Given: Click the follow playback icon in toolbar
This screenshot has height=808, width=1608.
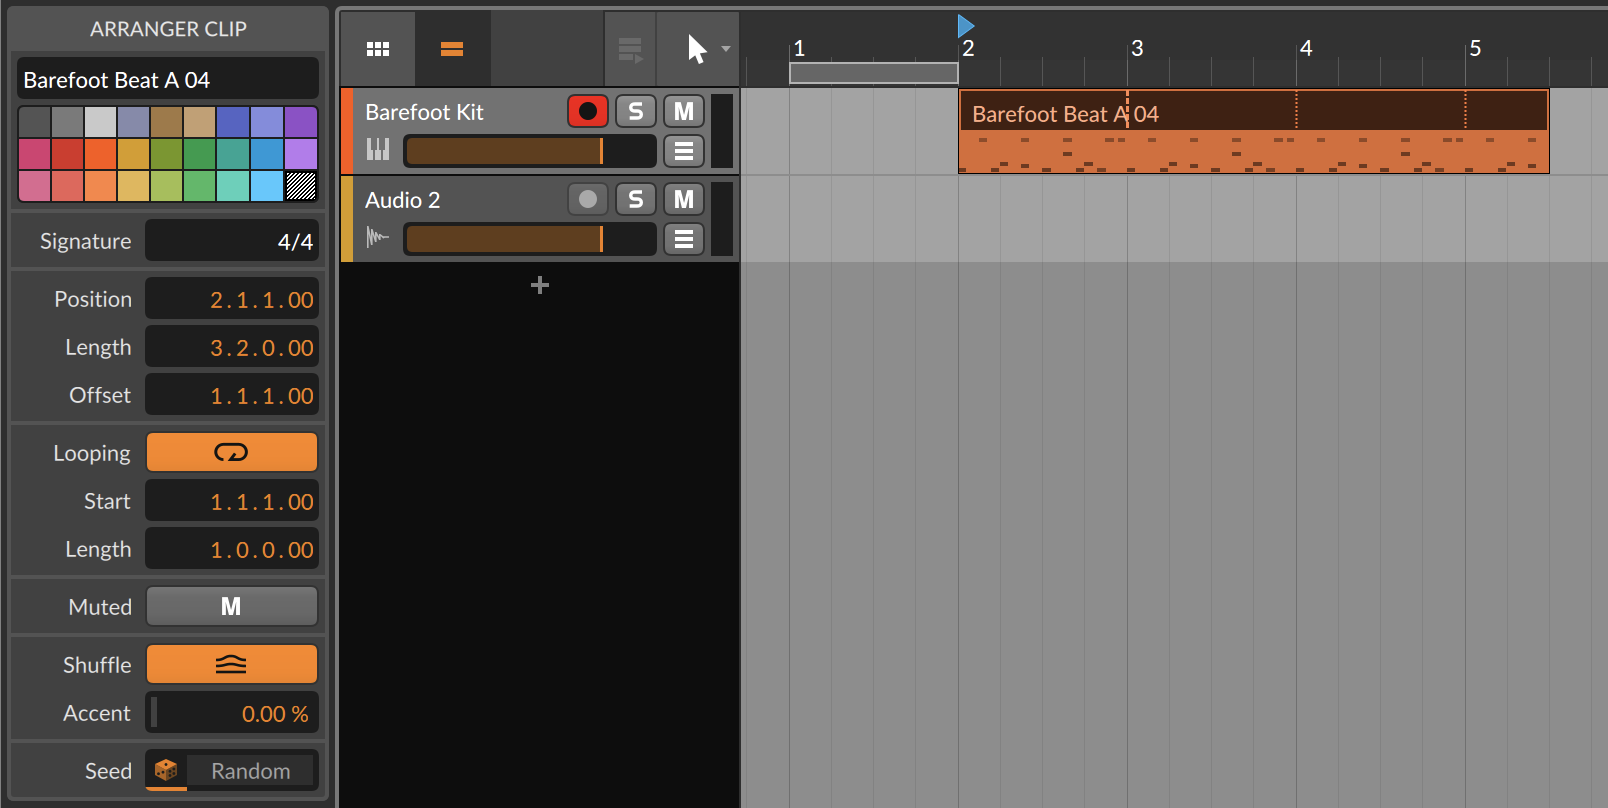Looking at the screenshot, I should pos(630,49).
